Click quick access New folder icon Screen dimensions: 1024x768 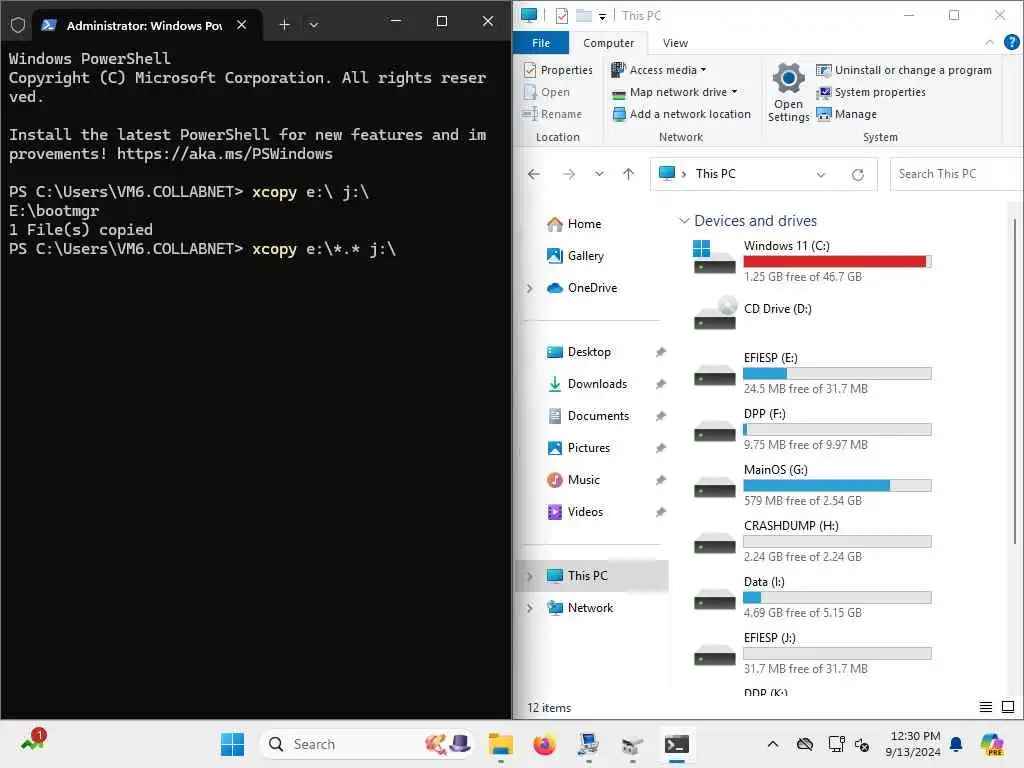point(584,16)
